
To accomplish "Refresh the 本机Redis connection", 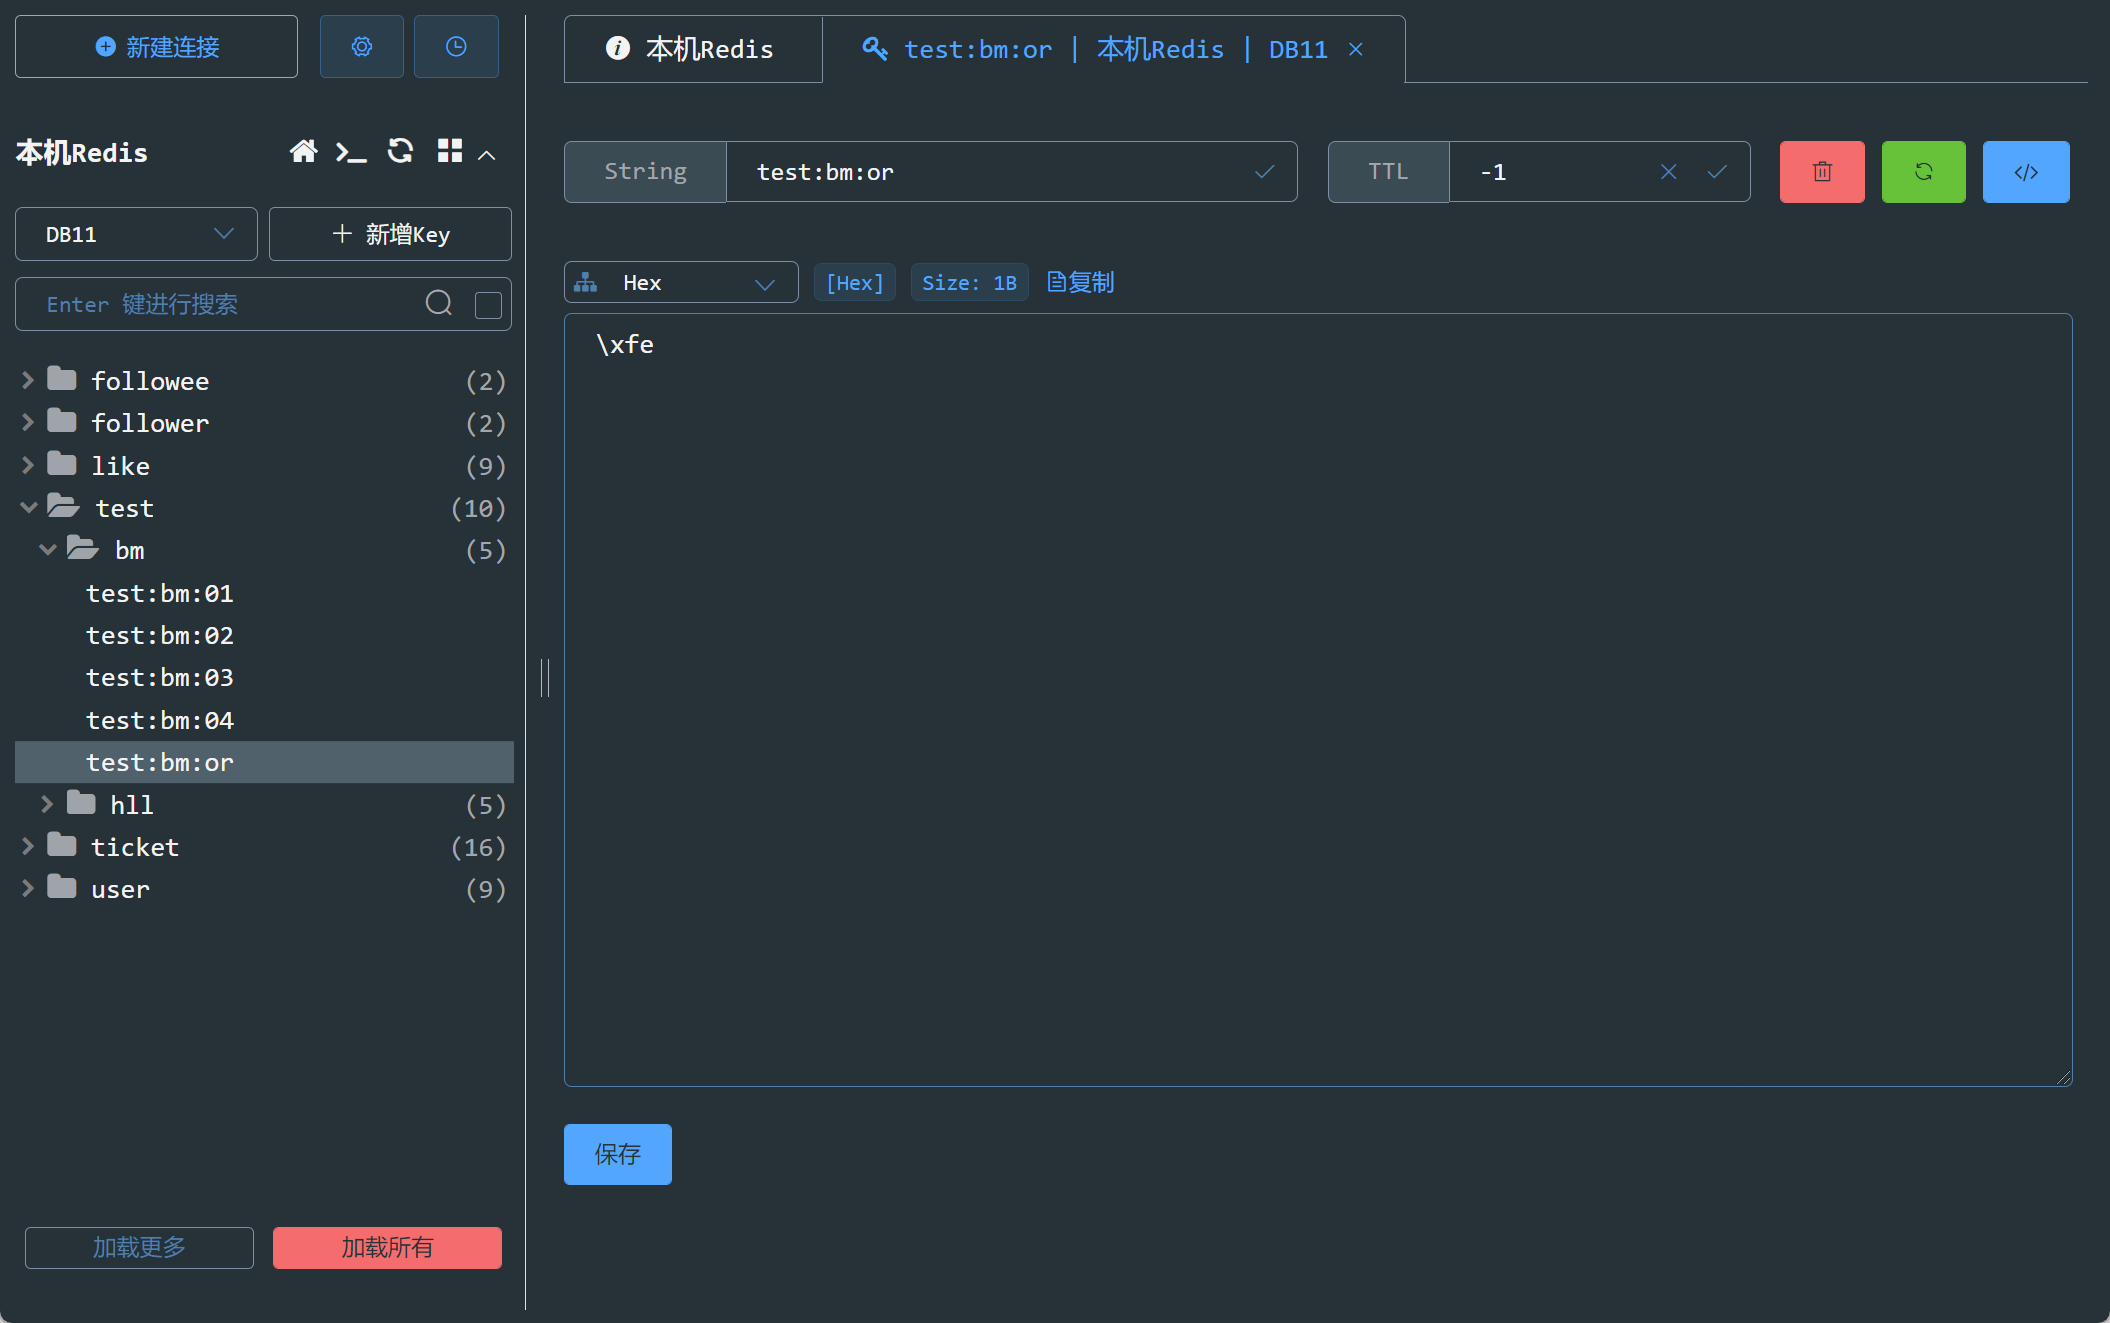I will [400, 151].
